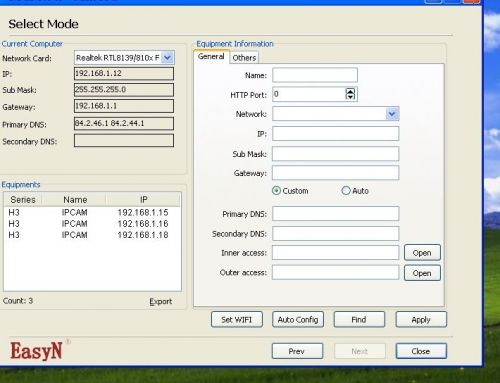
Task: Go back with the Prev button
Action: pos(297,351)
